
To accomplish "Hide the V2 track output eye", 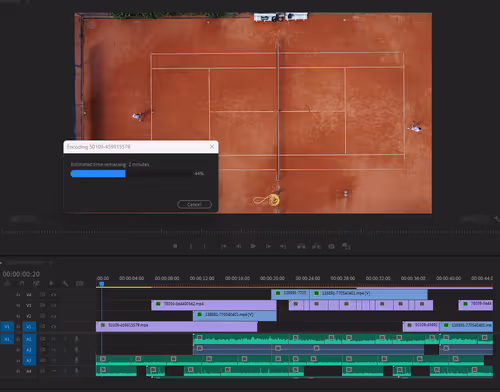I will click(x=53, y=316).
